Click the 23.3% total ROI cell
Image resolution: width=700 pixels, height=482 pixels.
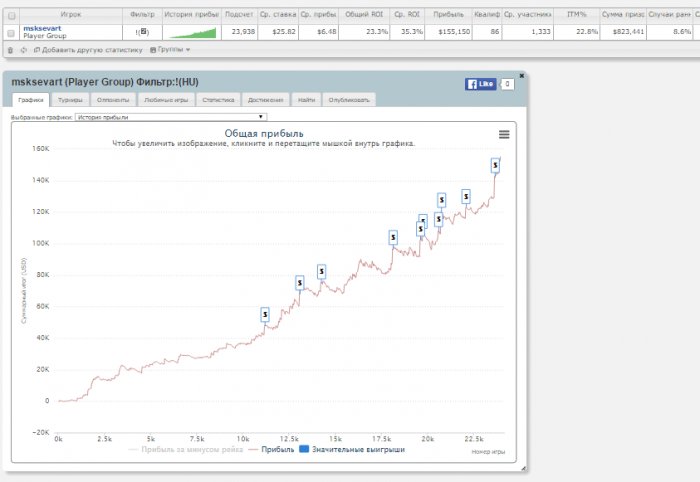(364, 32)
